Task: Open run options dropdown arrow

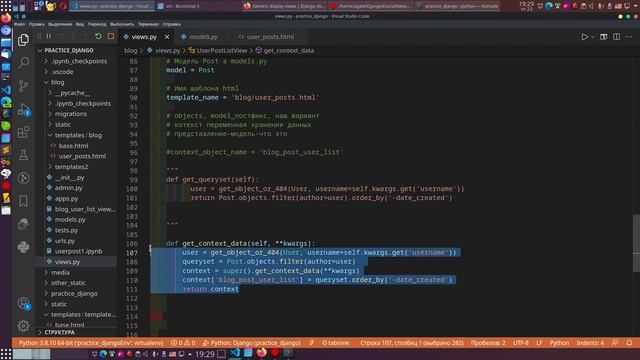Action: click(593, 37)
